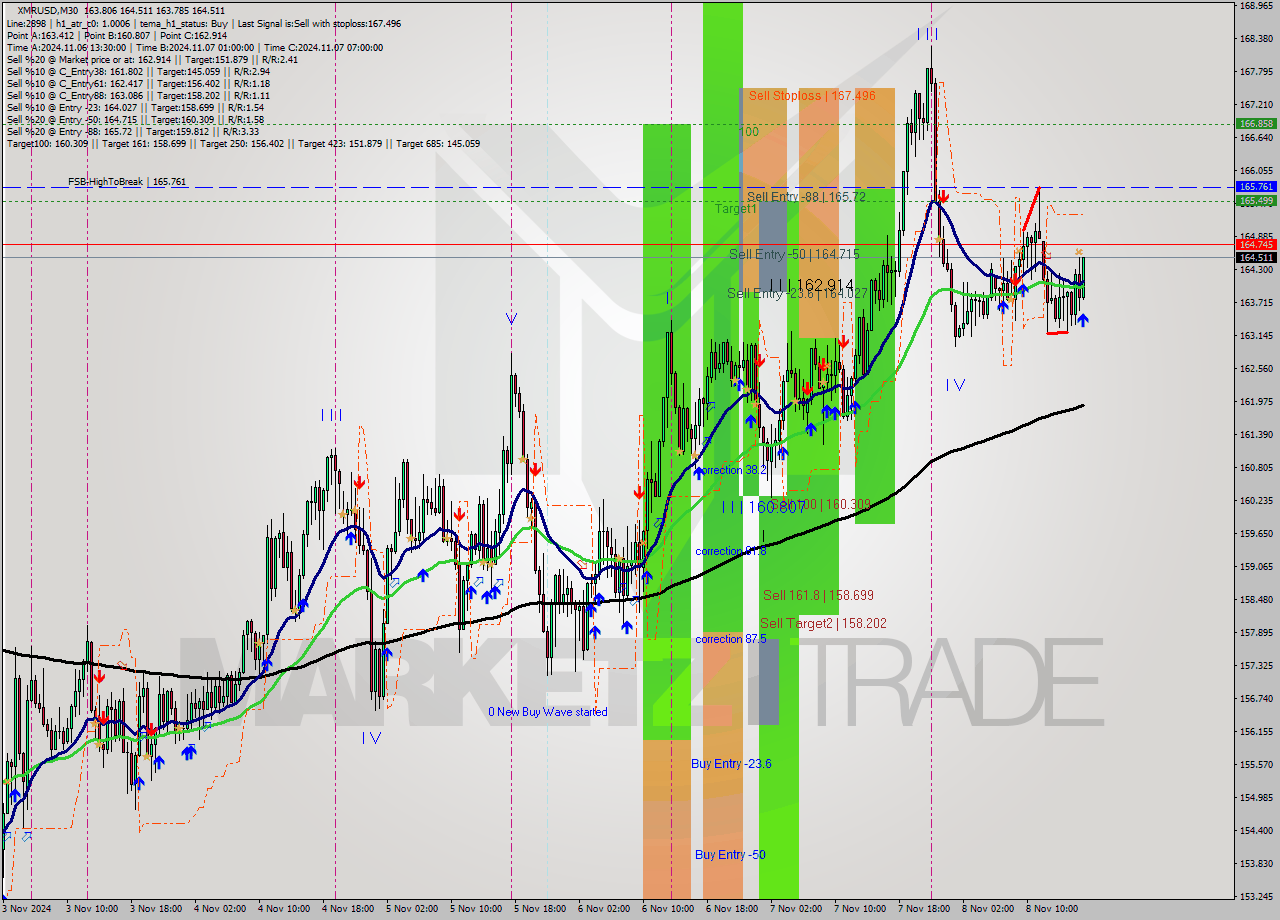Click the 'I V' wave label below 4 Nov low
The height and width of the screenshot is (920, 1280).
pyautogui.click(x=371, y=738)
